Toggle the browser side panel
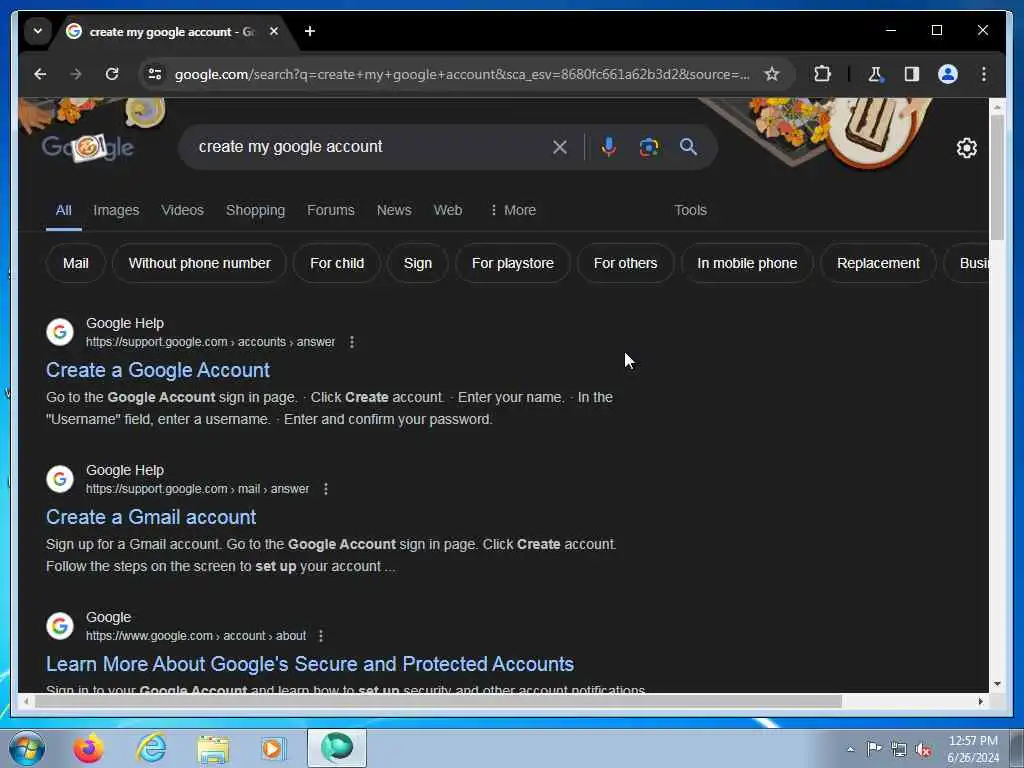This screenshot has height=768, width=1024. [912, 74]
